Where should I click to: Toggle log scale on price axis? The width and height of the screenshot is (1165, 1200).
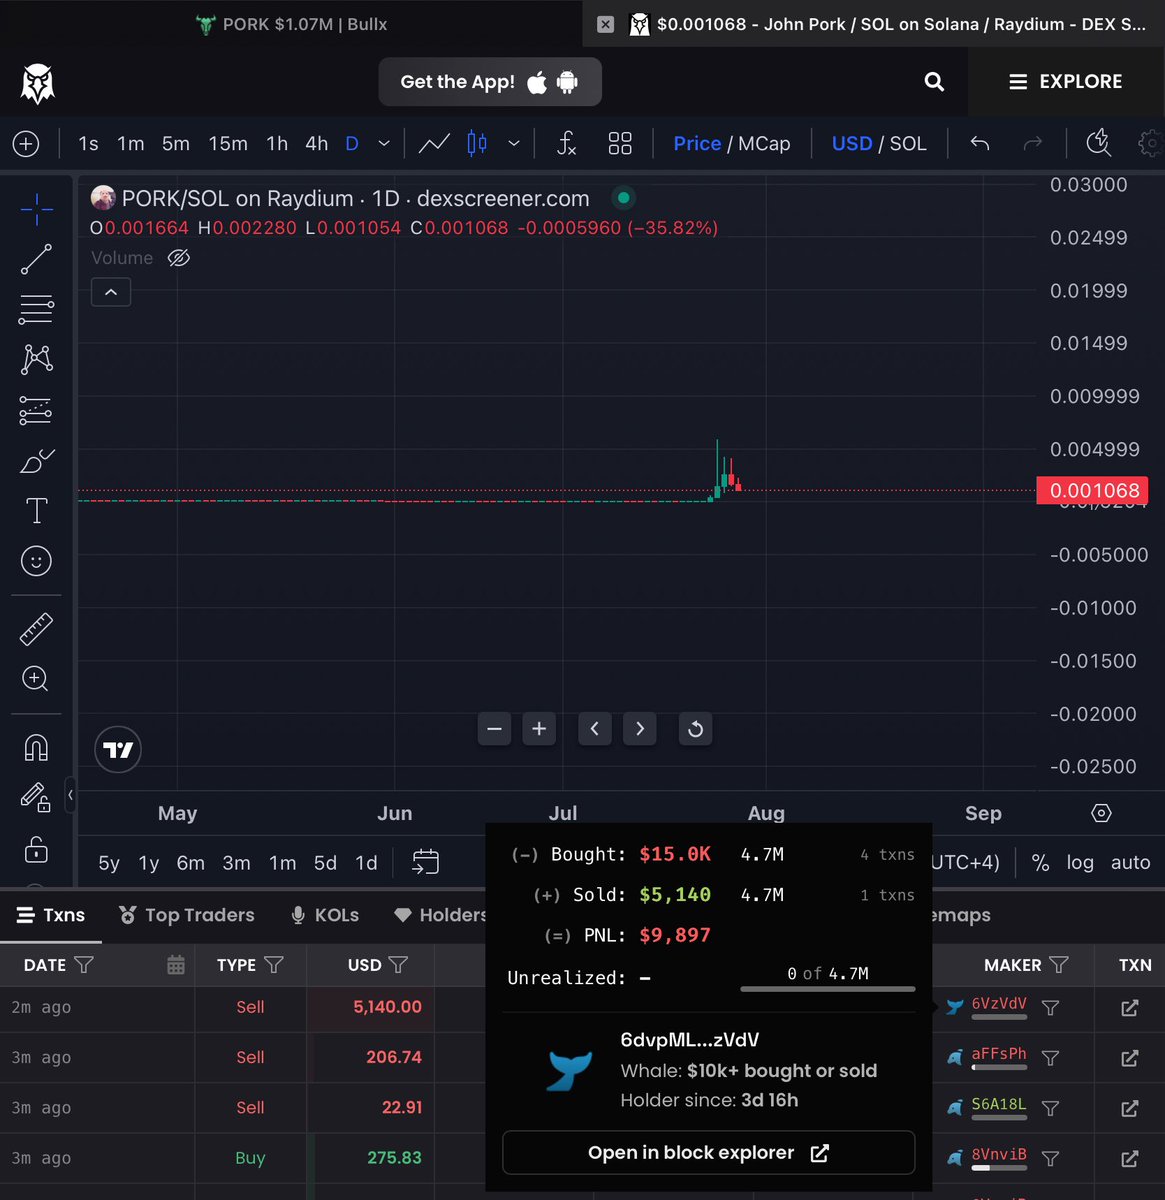pyautogui.click(x=1080, y=862)
